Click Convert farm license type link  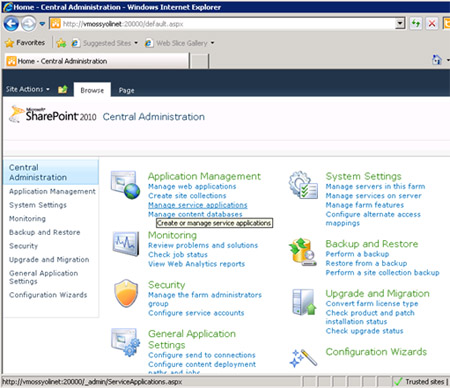[x=372, y=304]
